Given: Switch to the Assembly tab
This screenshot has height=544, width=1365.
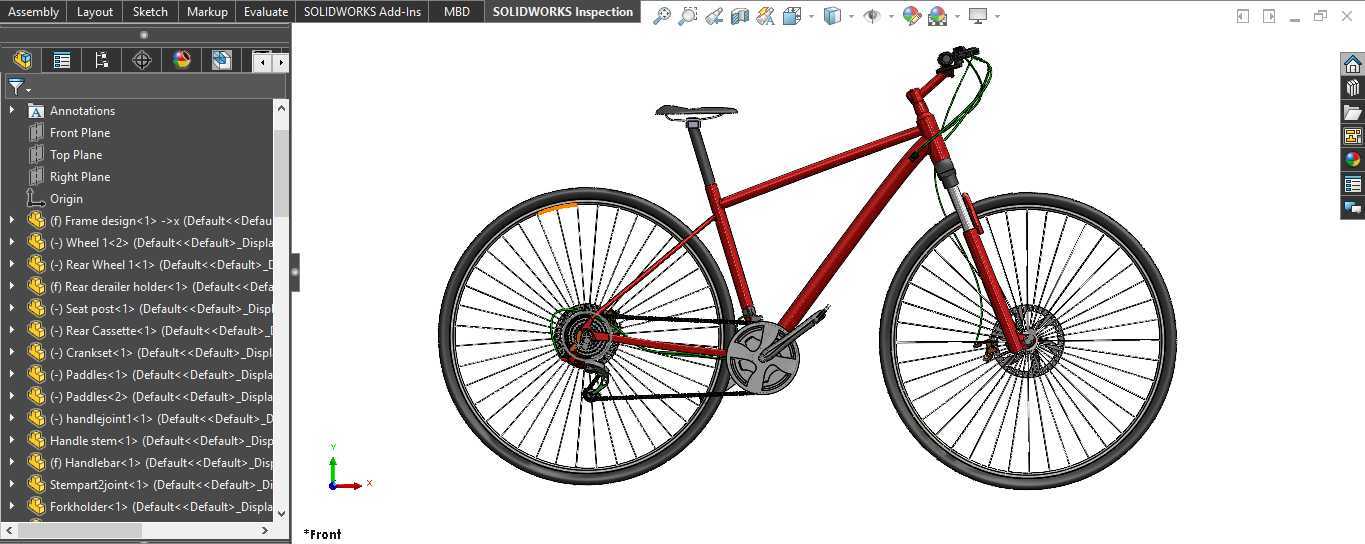Looking at the screenshot, I should (x=34, y=12).
